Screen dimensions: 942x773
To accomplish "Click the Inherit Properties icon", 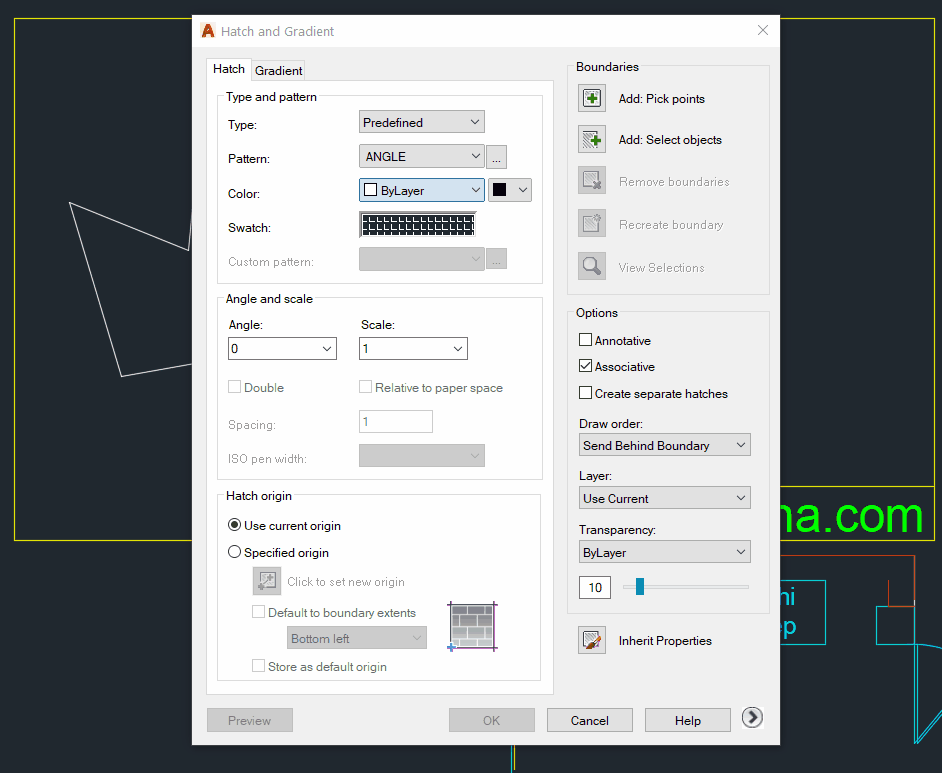I will coord(592,640).
